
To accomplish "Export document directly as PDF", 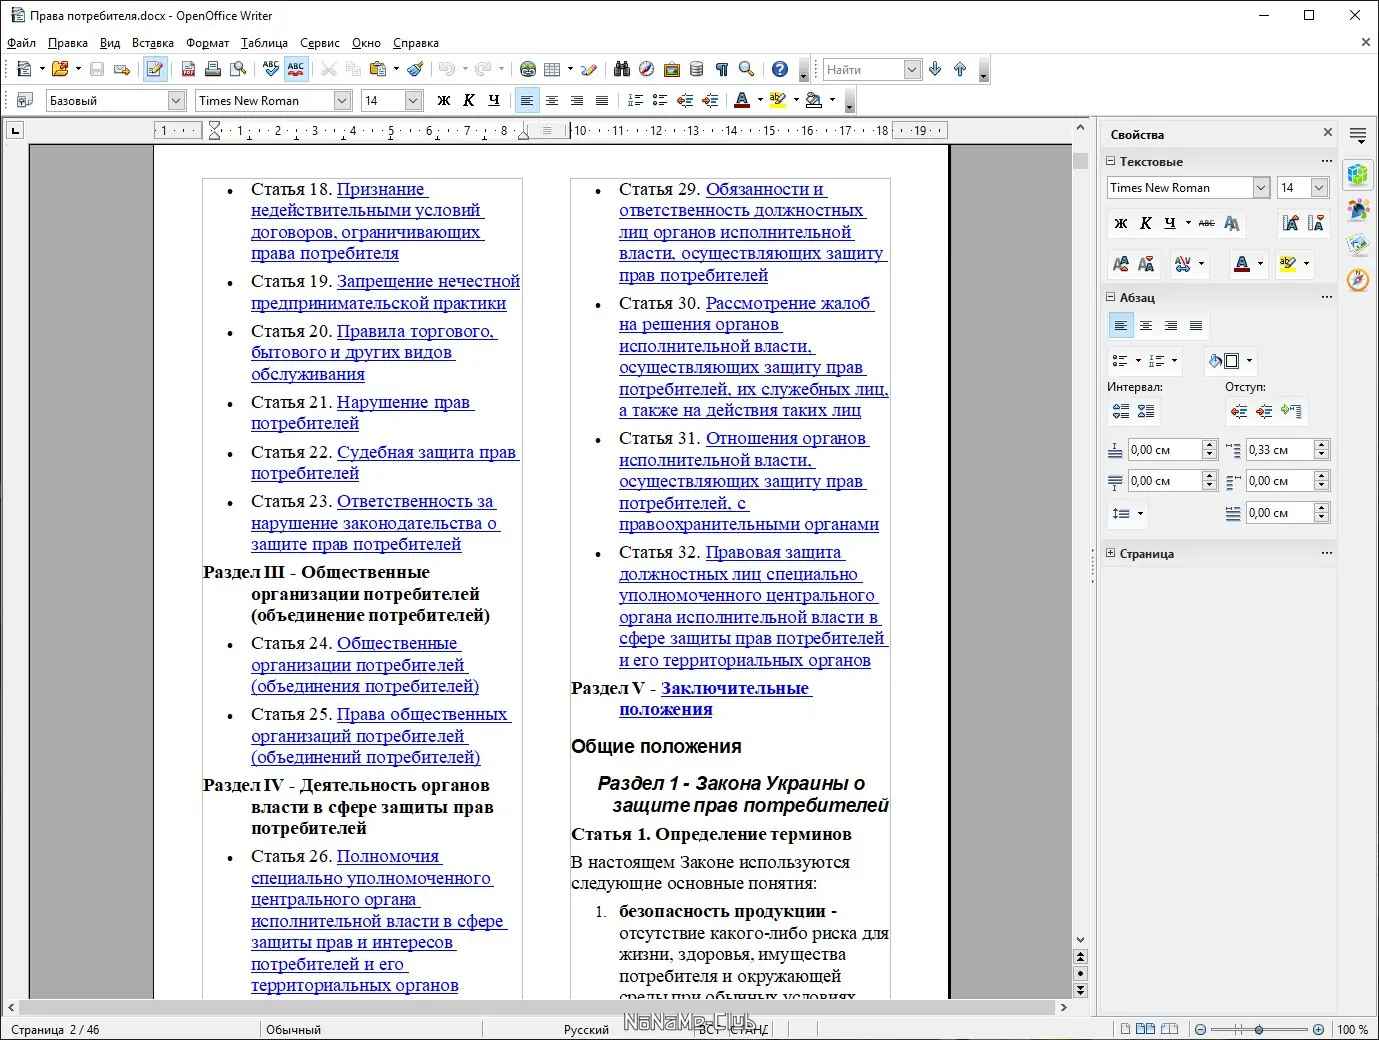I will (x=188, y=69).
